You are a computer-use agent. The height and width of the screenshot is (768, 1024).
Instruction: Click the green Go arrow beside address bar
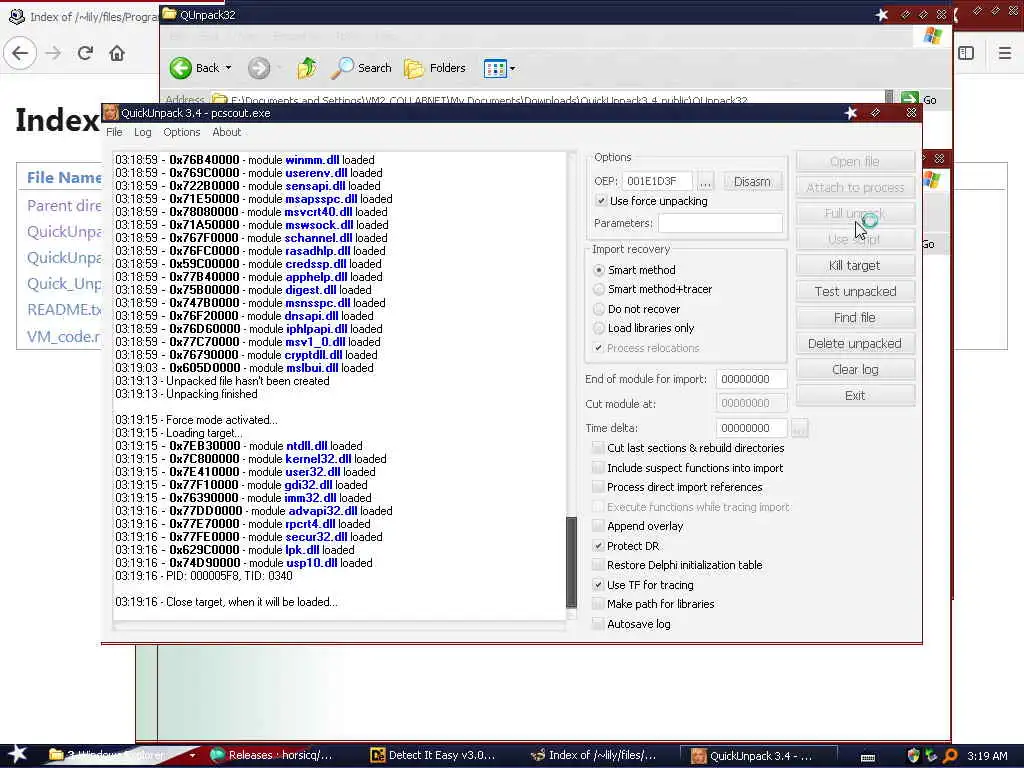(x=910, y=99)
